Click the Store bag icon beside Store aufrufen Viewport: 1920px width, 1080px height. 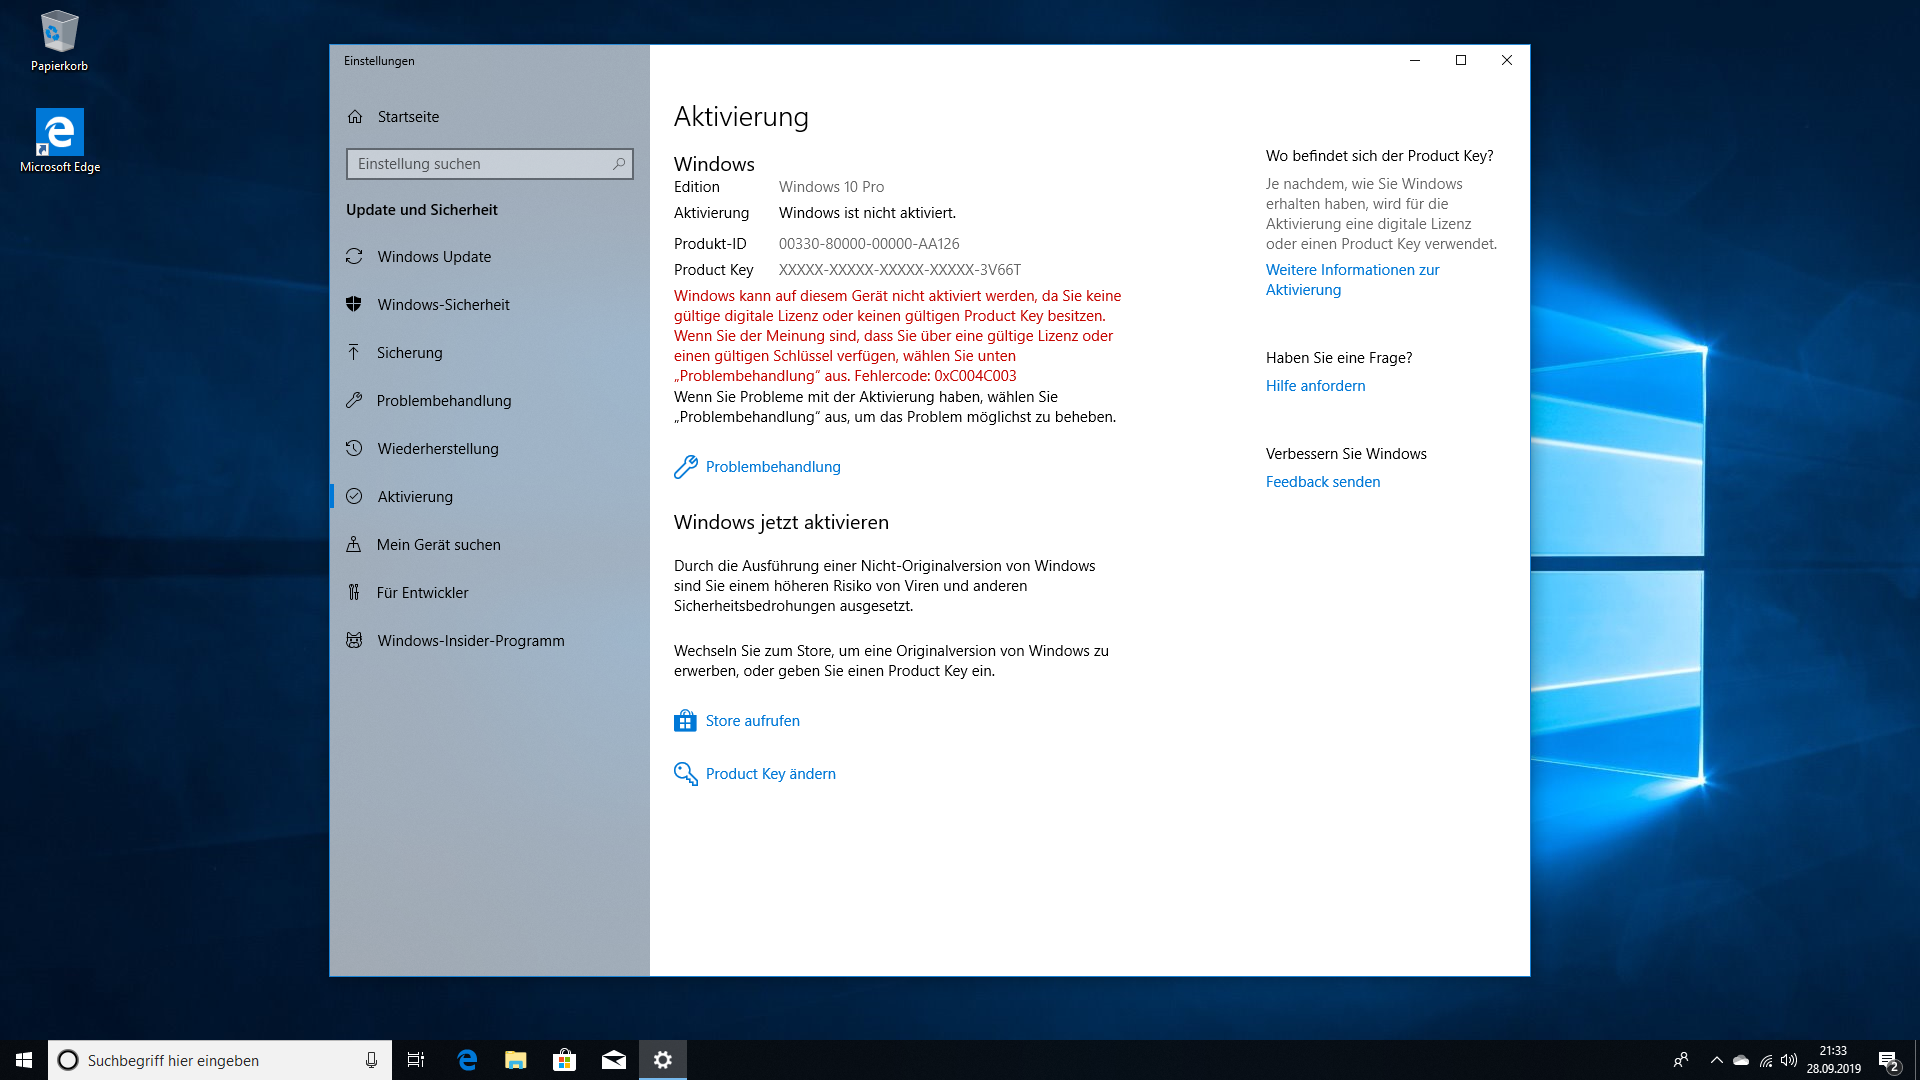pos(685,721)
